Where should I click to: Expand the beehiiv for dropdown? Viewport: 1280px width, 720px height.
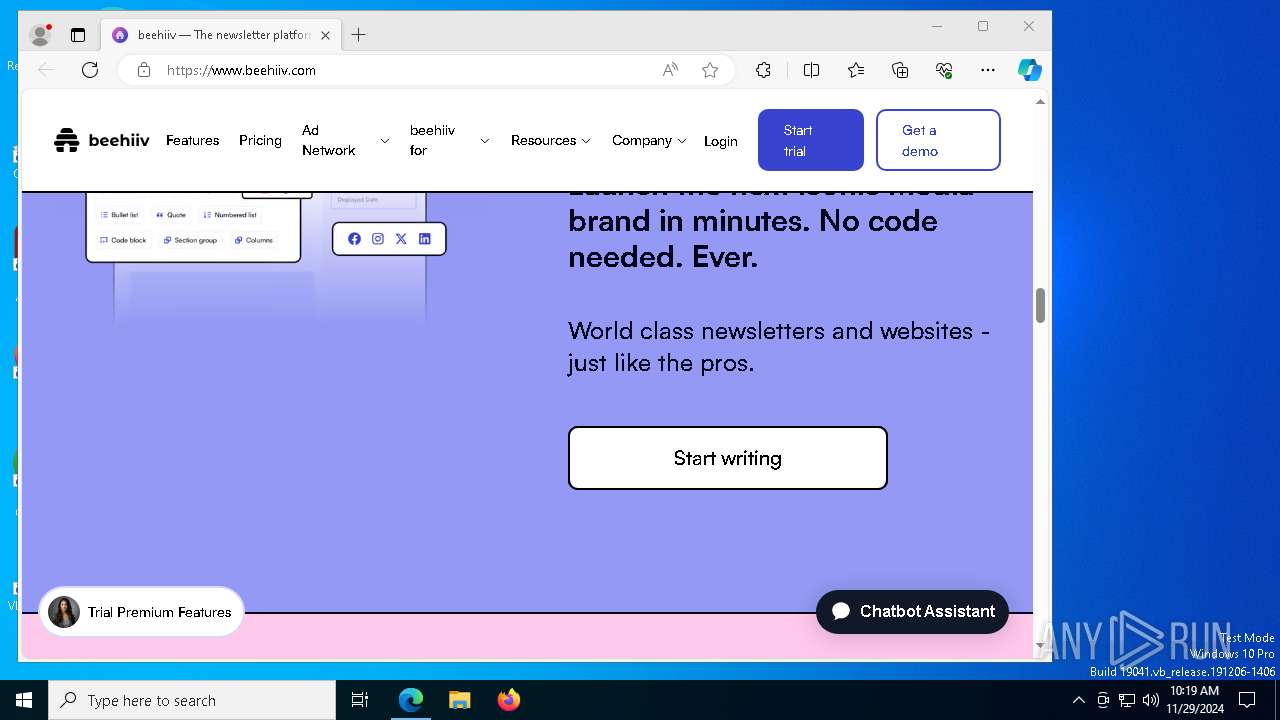click(449, 140)
